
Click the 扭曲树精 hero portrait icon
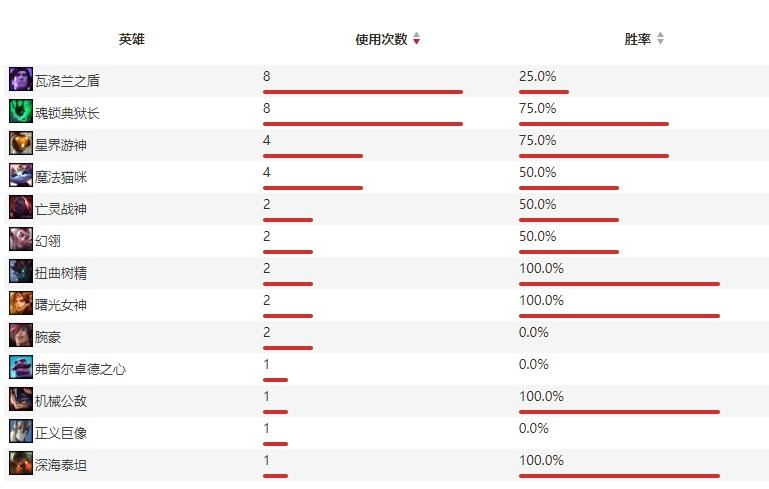coord(21,272)
